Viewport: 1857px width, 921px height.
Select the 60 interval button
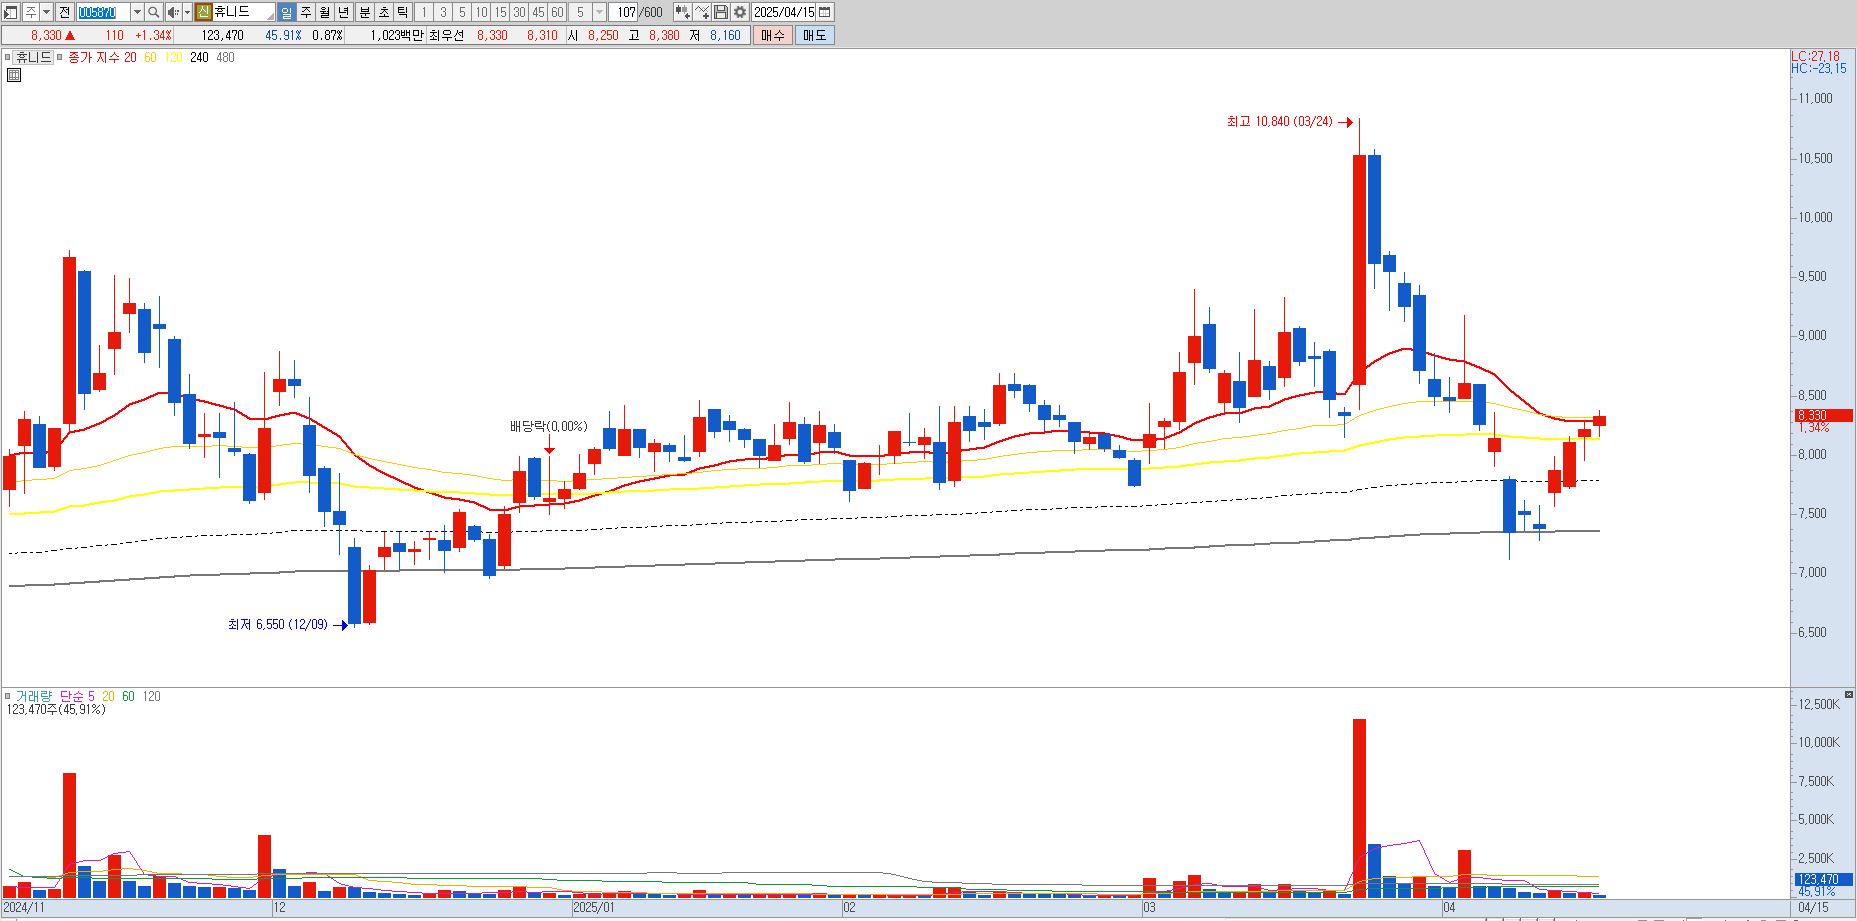point(557,12)
